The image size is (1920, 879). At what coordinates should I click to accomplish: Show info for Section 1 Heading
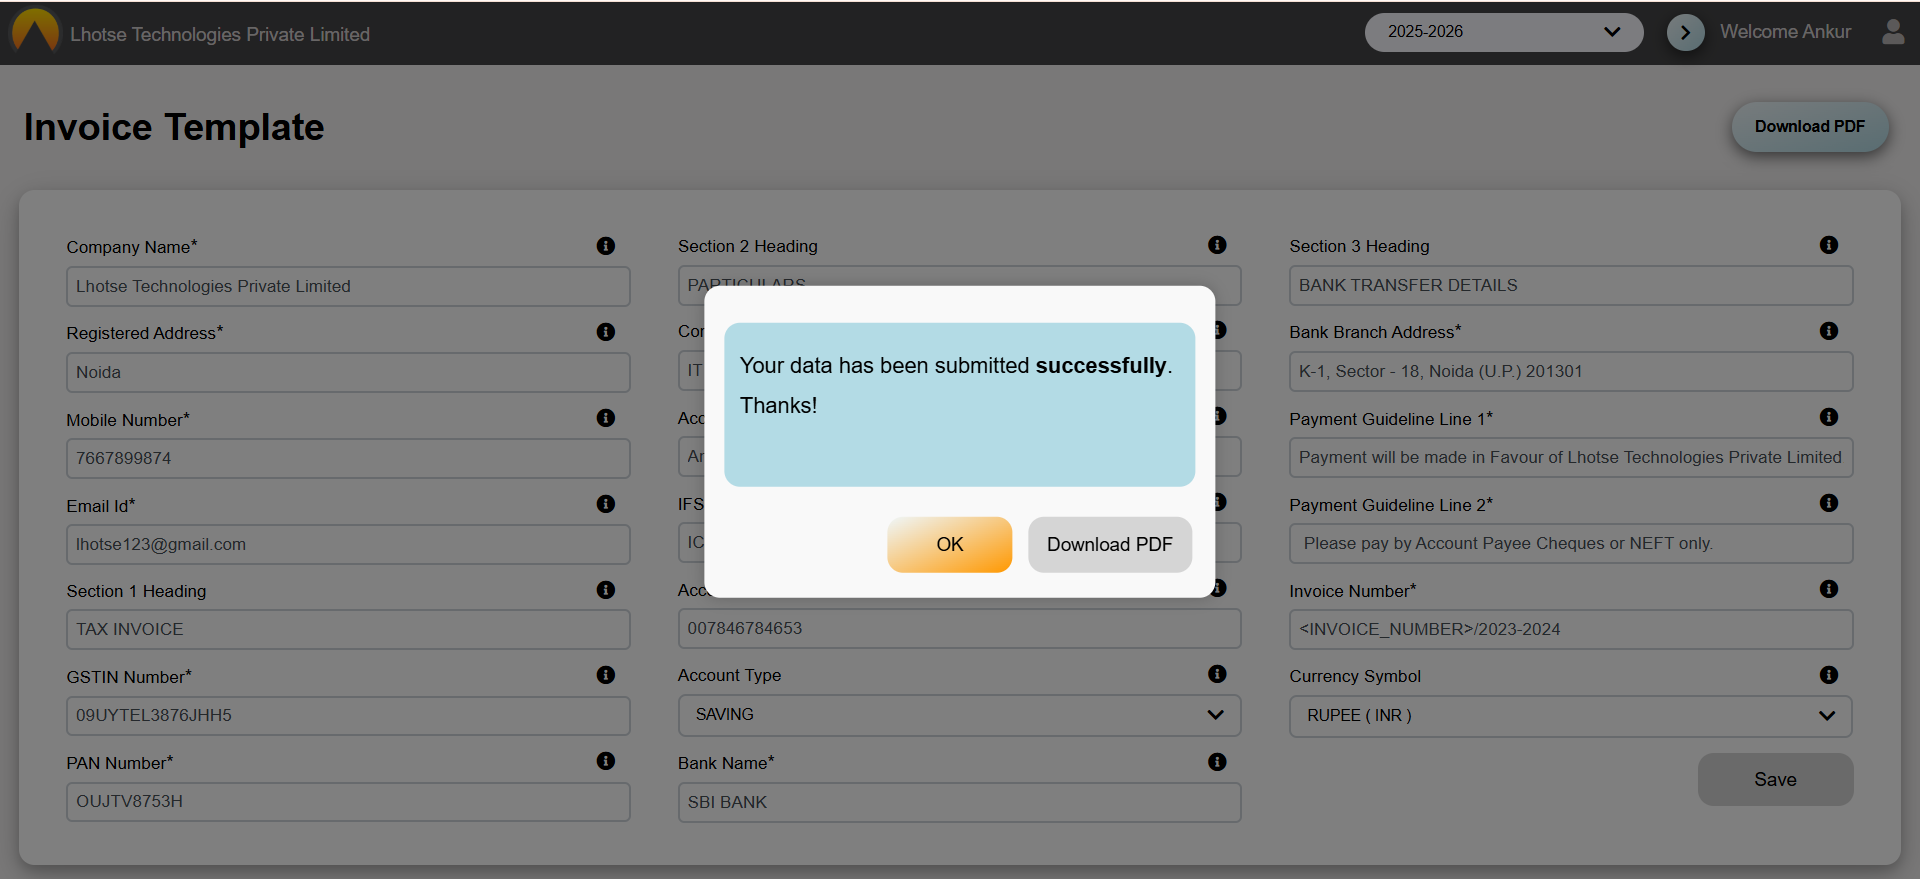pyautogui.click(x=606, y=590)
